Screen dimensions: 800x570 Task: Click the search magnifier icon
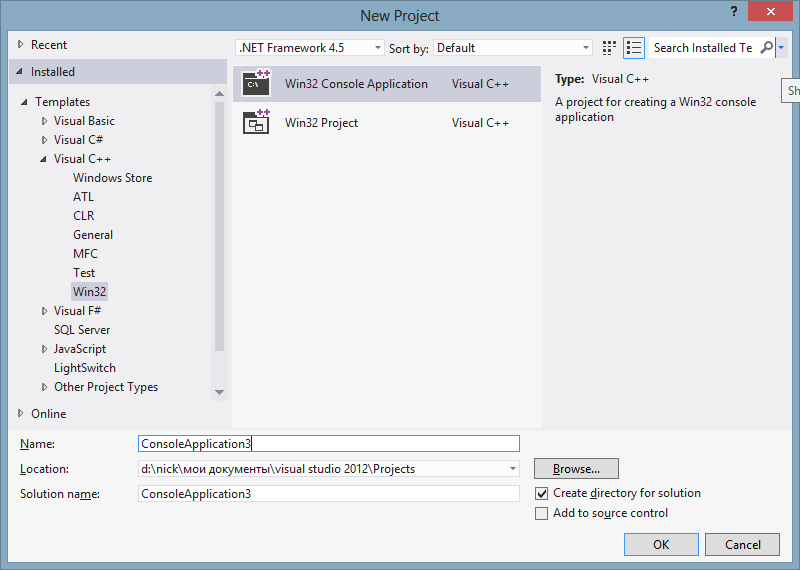(766, 48)
